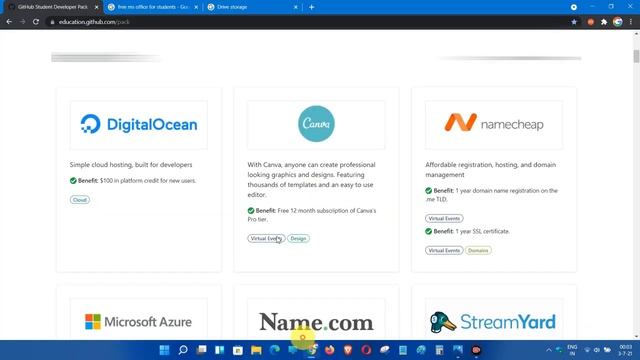Click the browser Back arrow

[x=9, y=22]
